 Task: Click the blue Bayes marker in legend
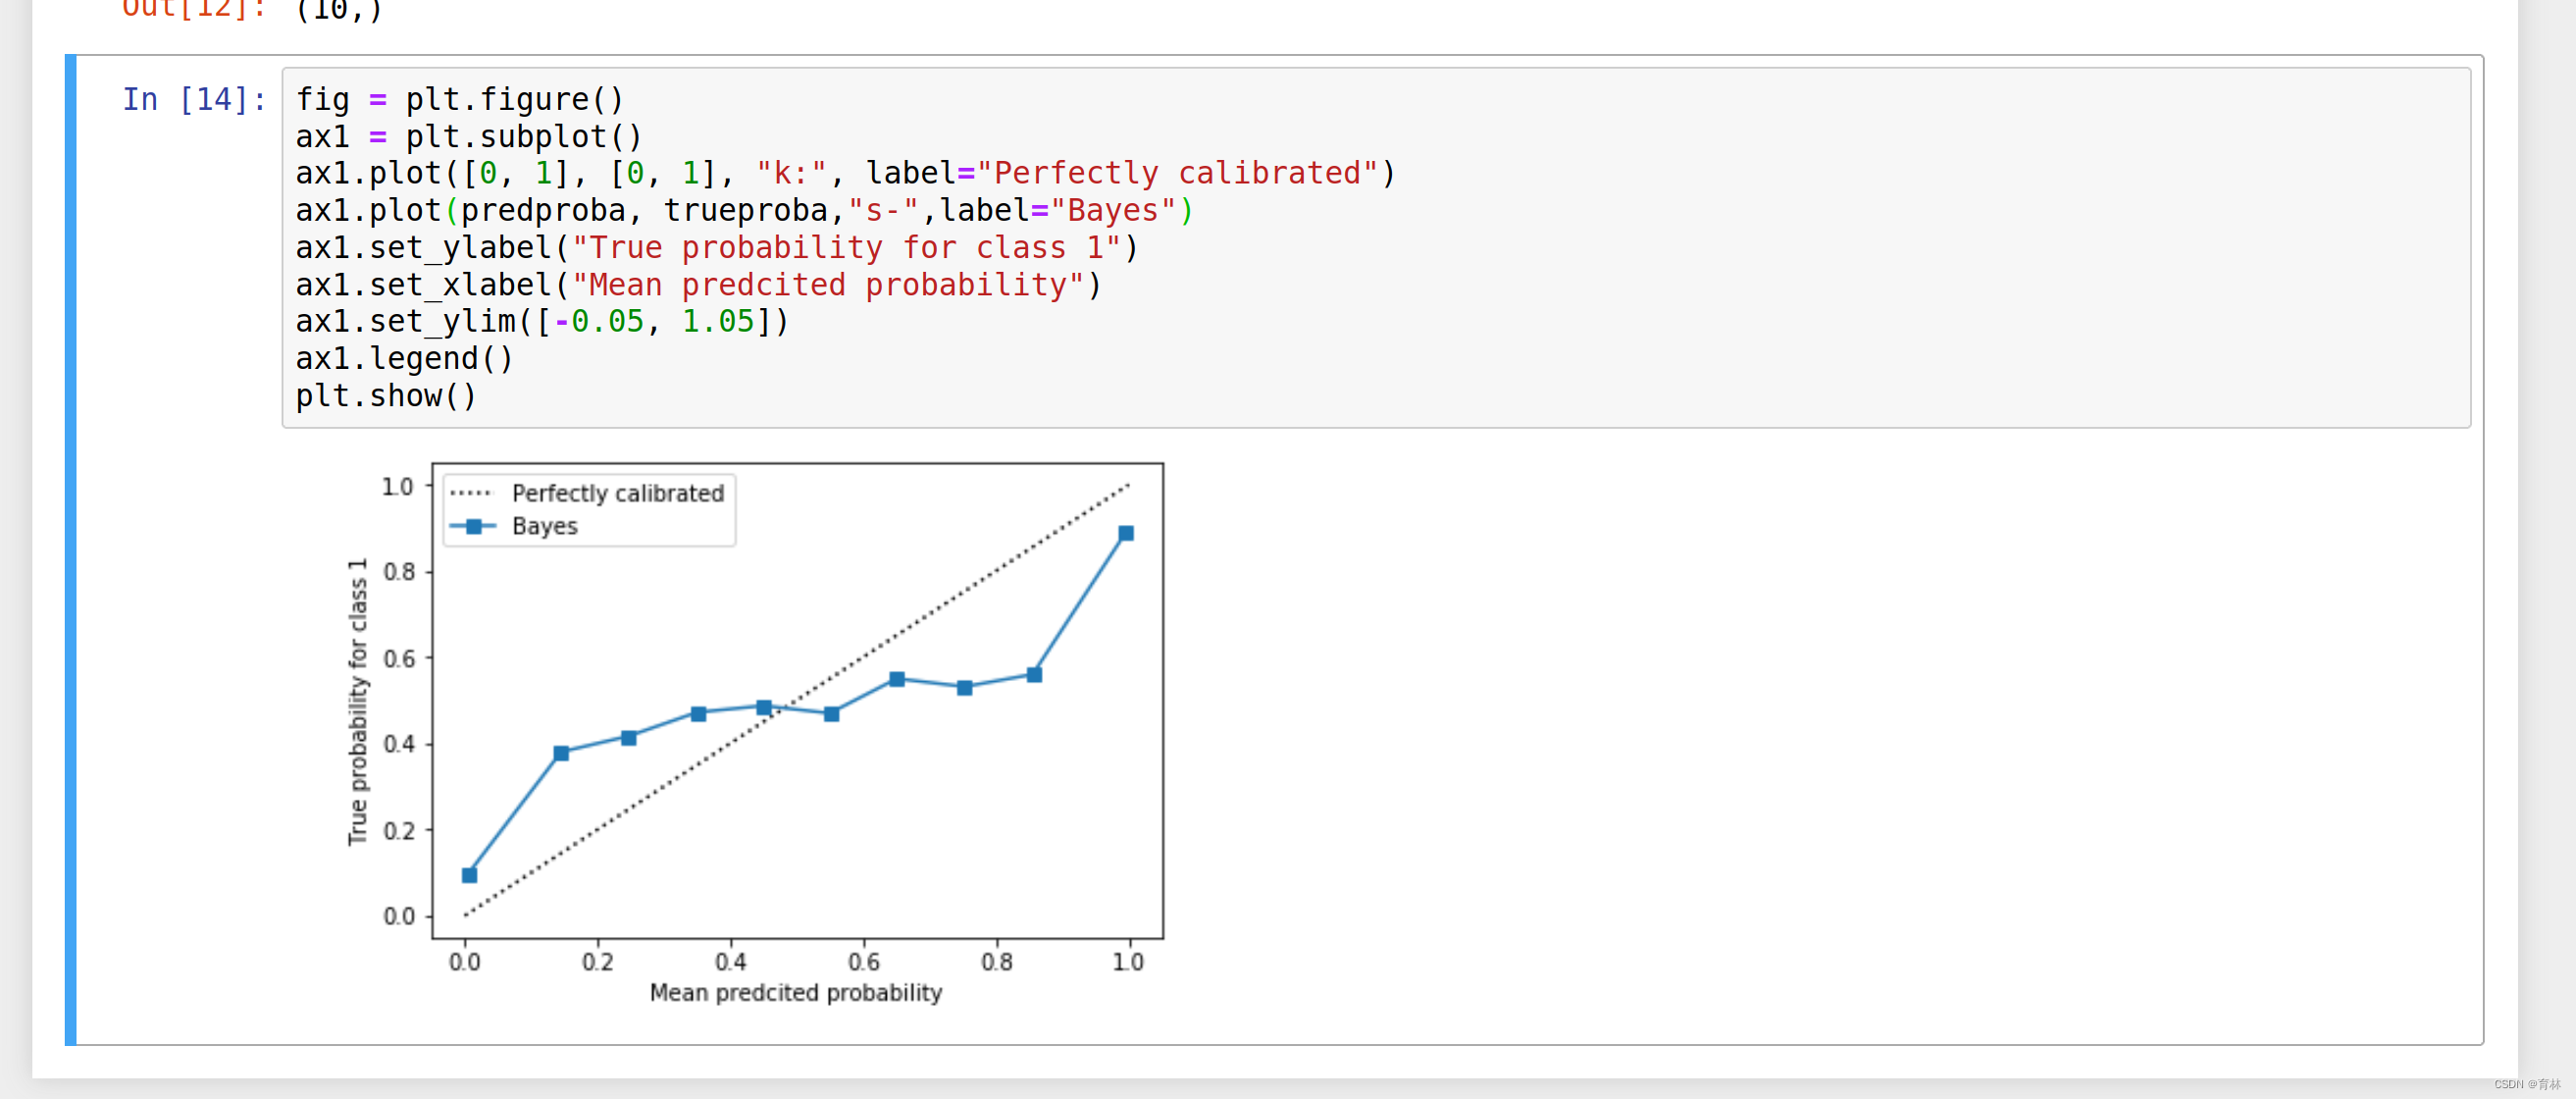point(474,526)
